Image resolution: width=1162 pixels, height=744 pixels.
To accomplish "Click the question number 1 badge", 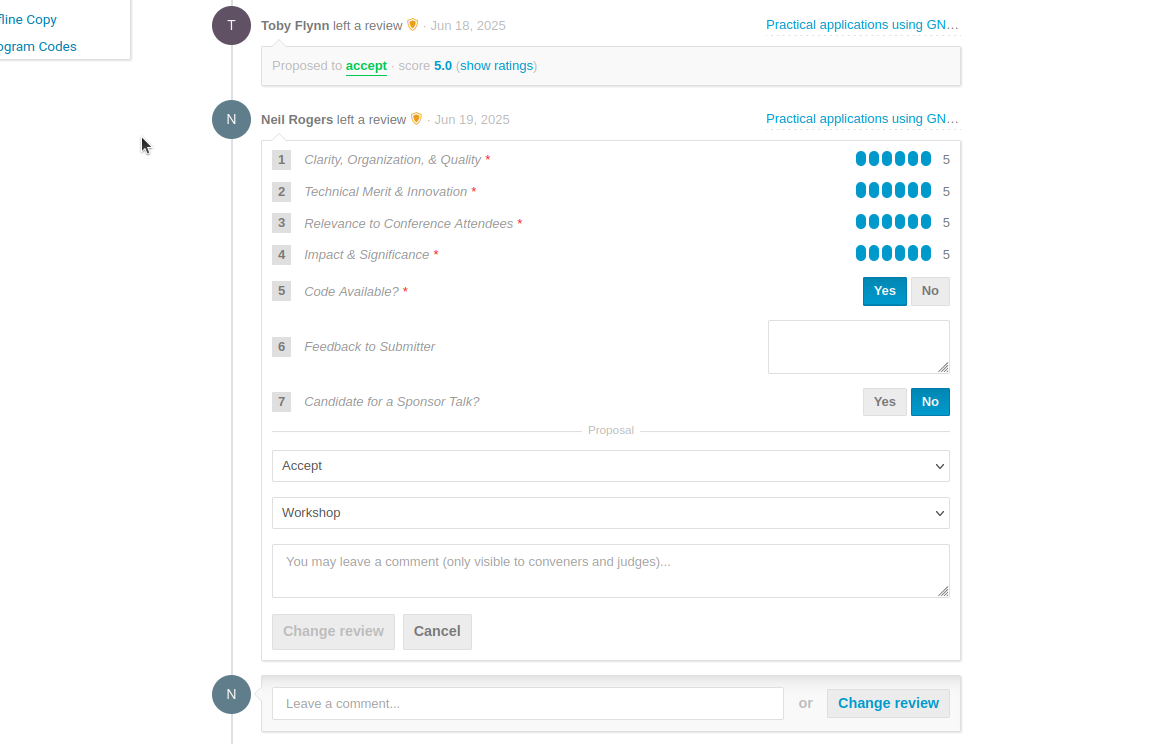I will [x=282, y=160].
